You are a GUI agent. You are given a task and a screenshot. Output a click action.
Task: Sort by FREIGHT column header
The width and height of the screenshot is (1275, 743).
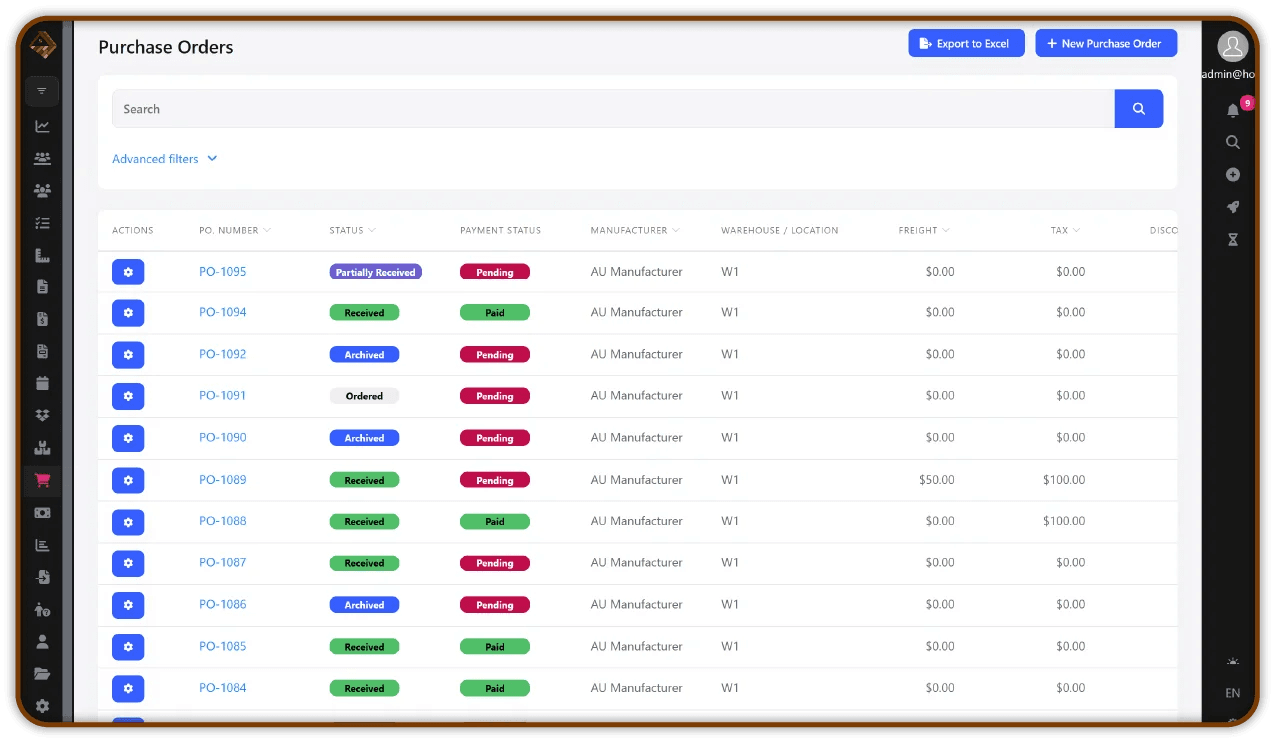tap(924, 230)
